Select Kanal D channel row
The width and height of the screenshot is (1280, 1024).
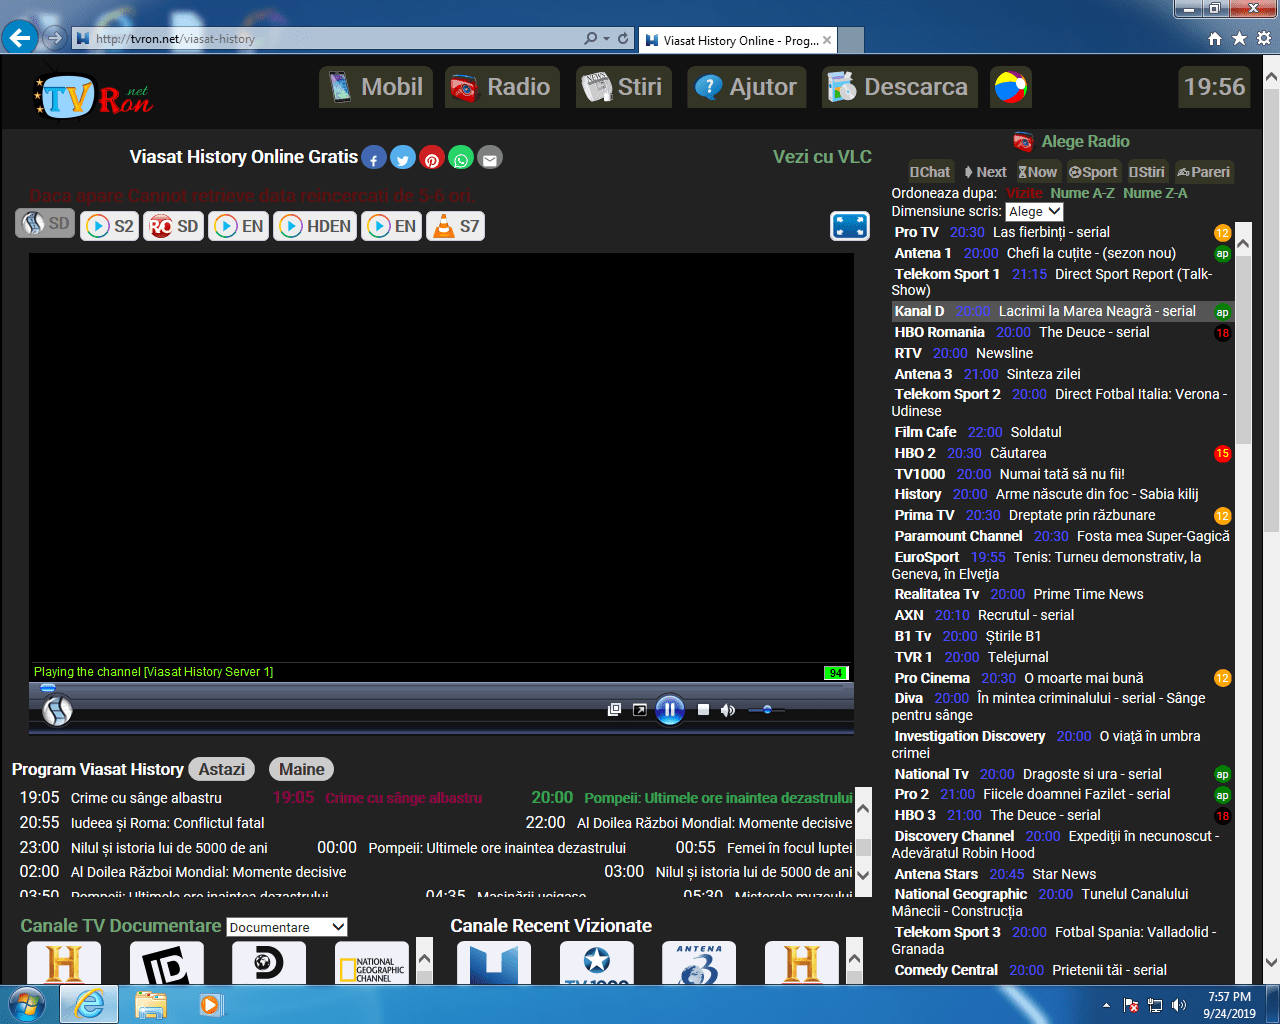[1062, 311]
